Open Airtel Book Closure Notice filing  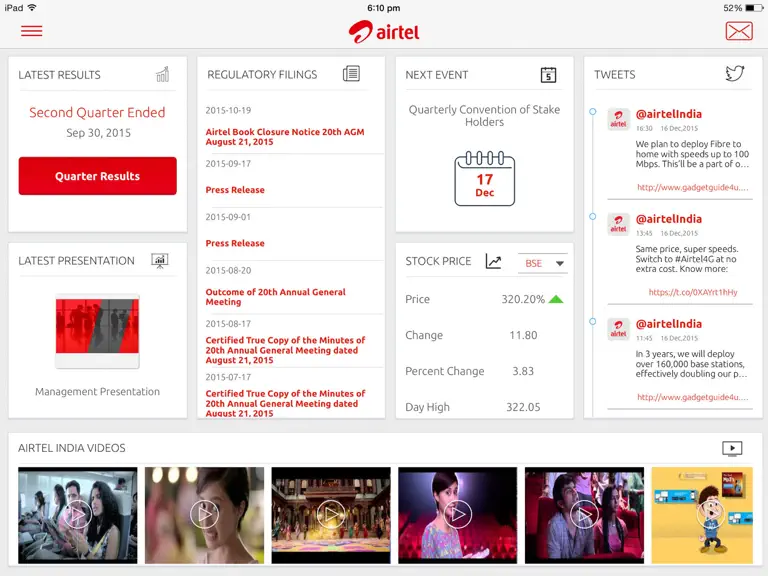pos(285,137)
